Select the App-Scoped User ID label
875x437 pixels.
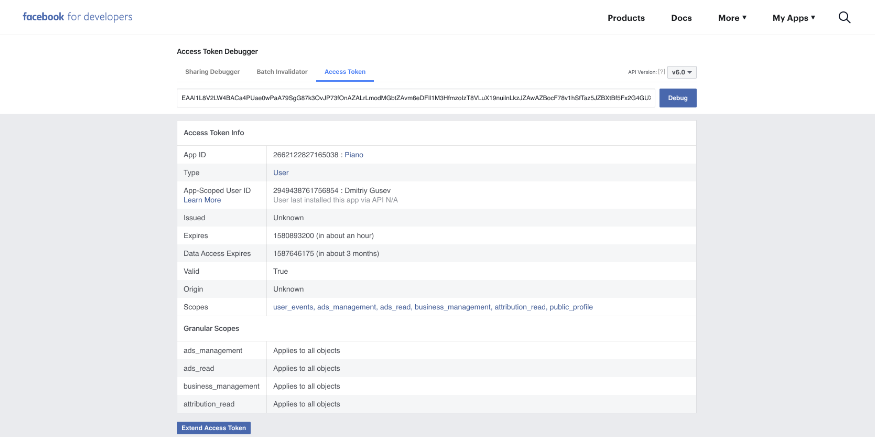tap(217, 190)
